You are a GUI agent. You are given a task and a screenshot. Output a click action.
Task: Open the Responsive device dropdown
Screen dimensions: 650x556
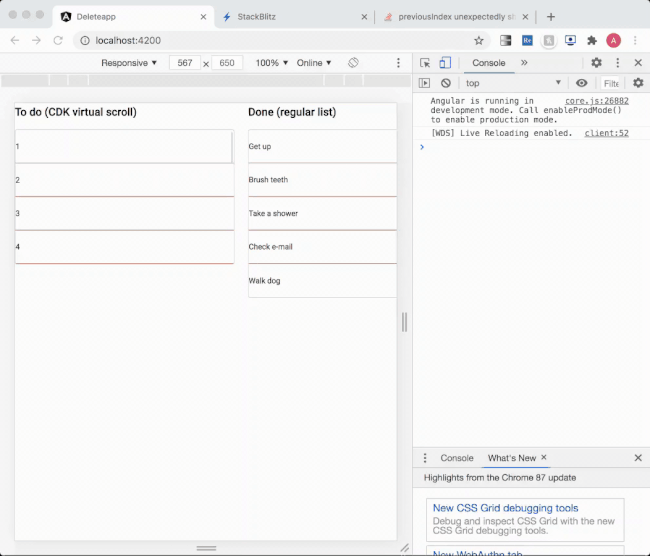(129, 63)
